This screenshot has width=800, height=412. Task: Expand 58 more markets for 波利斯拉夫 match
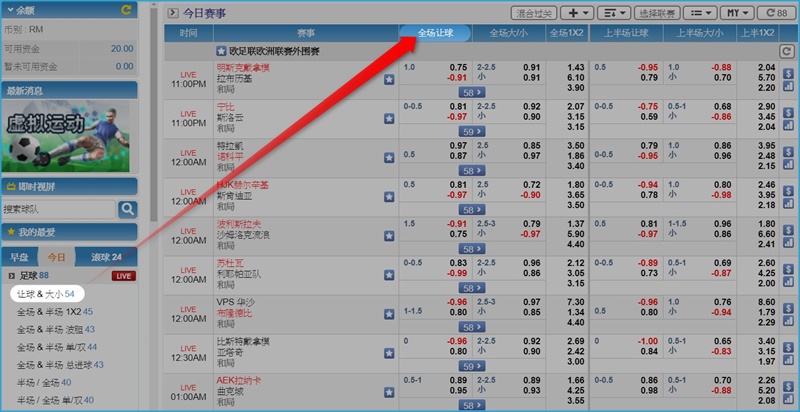(x=472, y=249)
